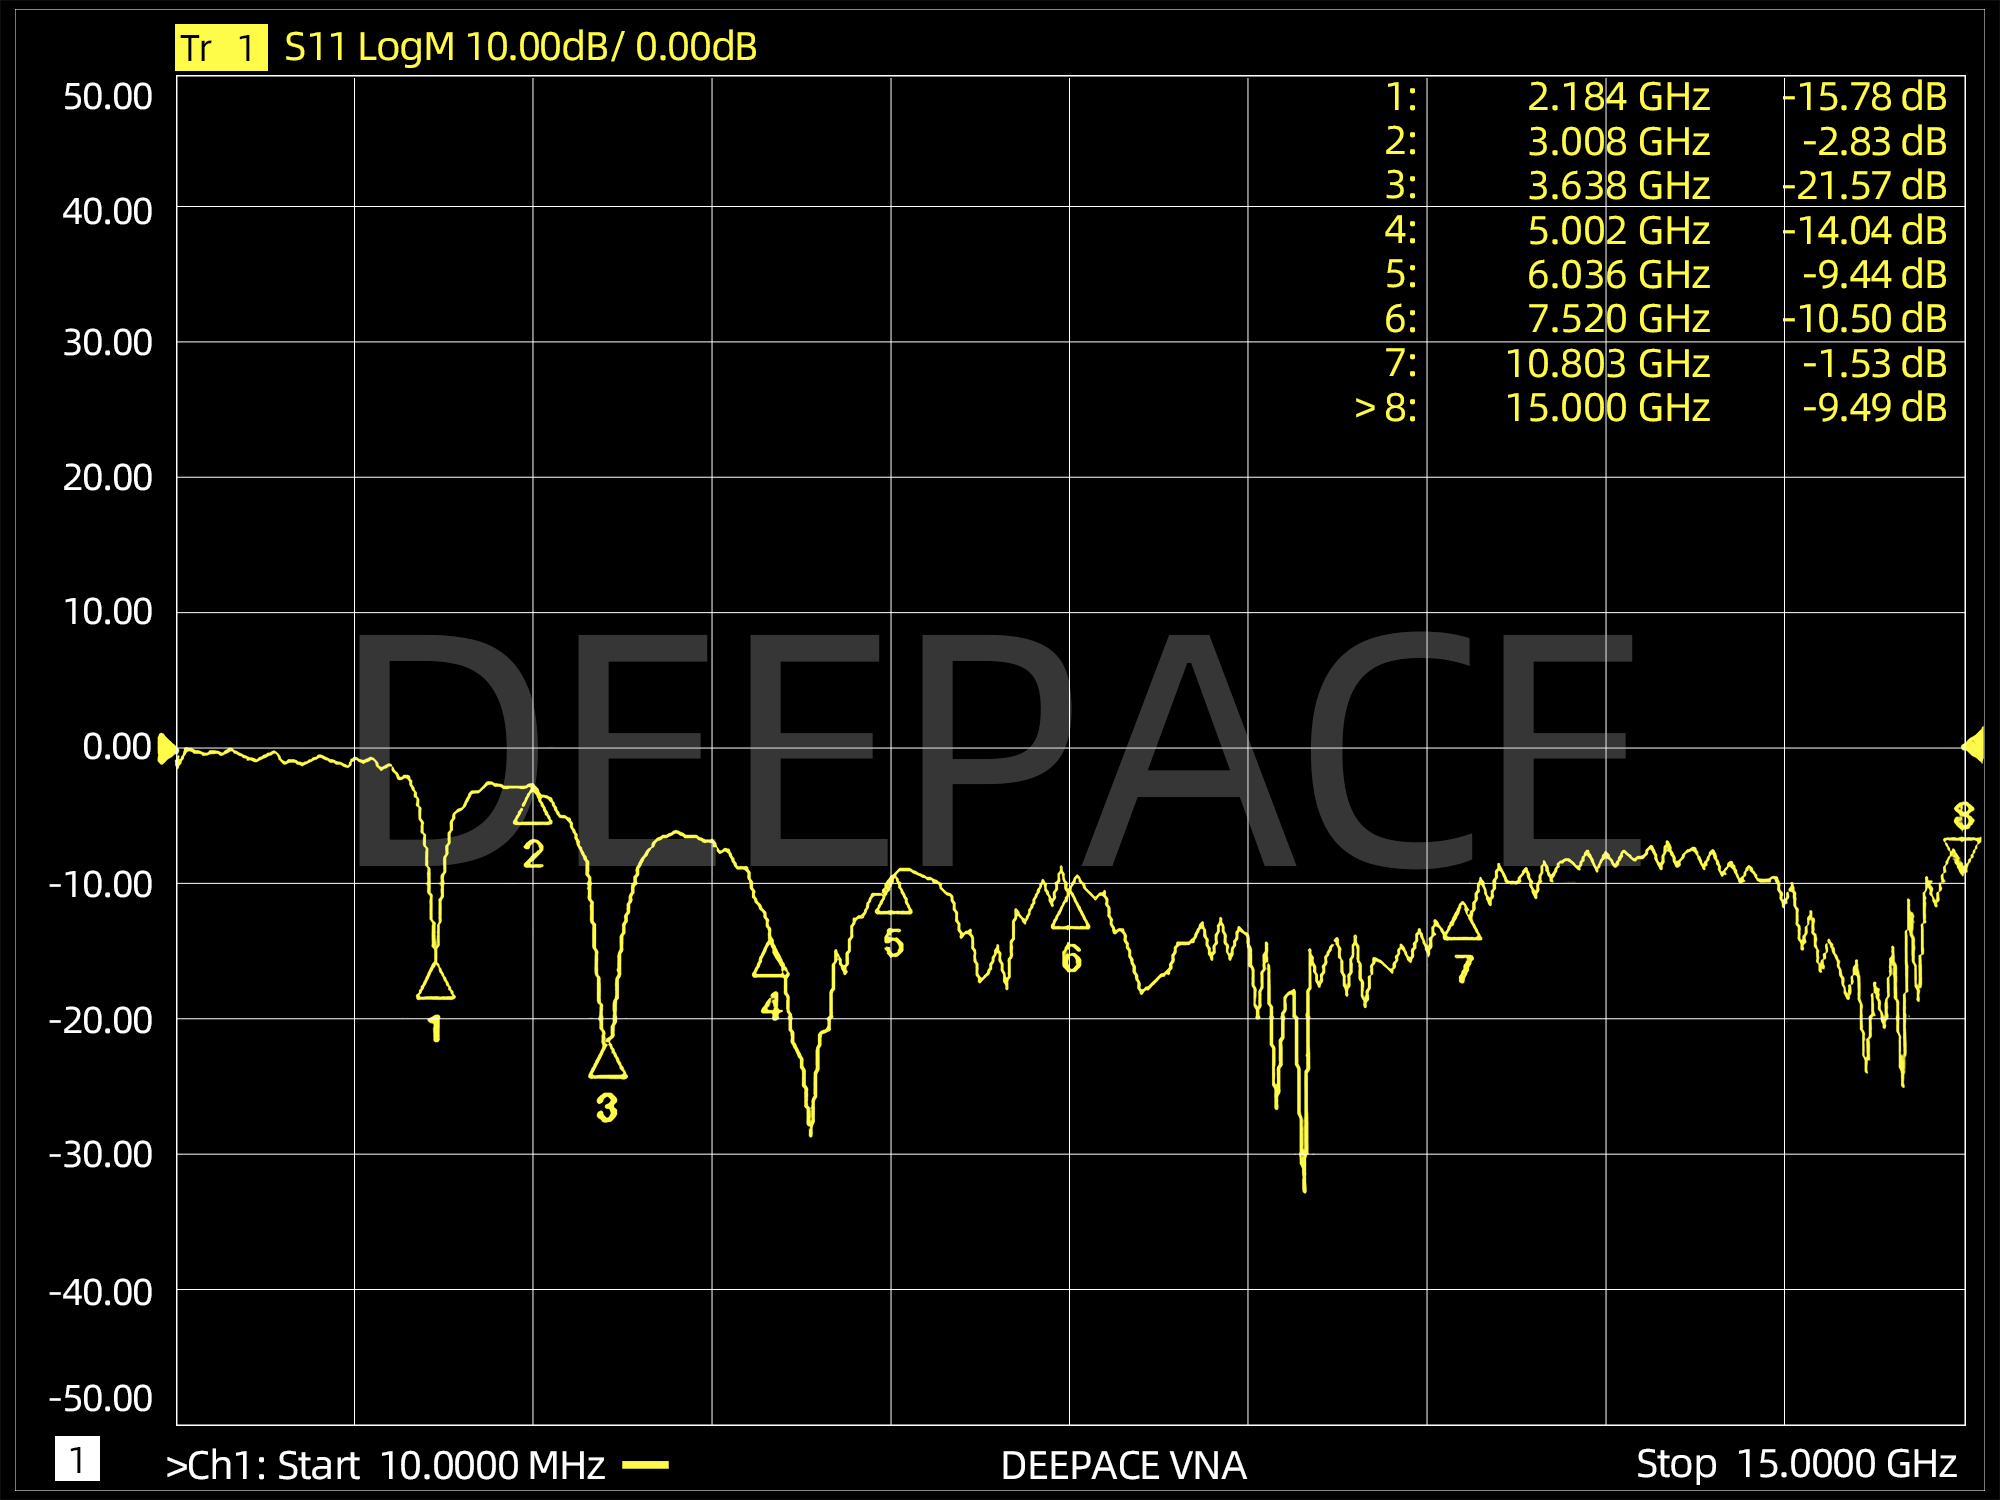Screen dimensions: 2000x1500
Task: Click marker 1 triangle on trace
Action: [x=435, y=982]
